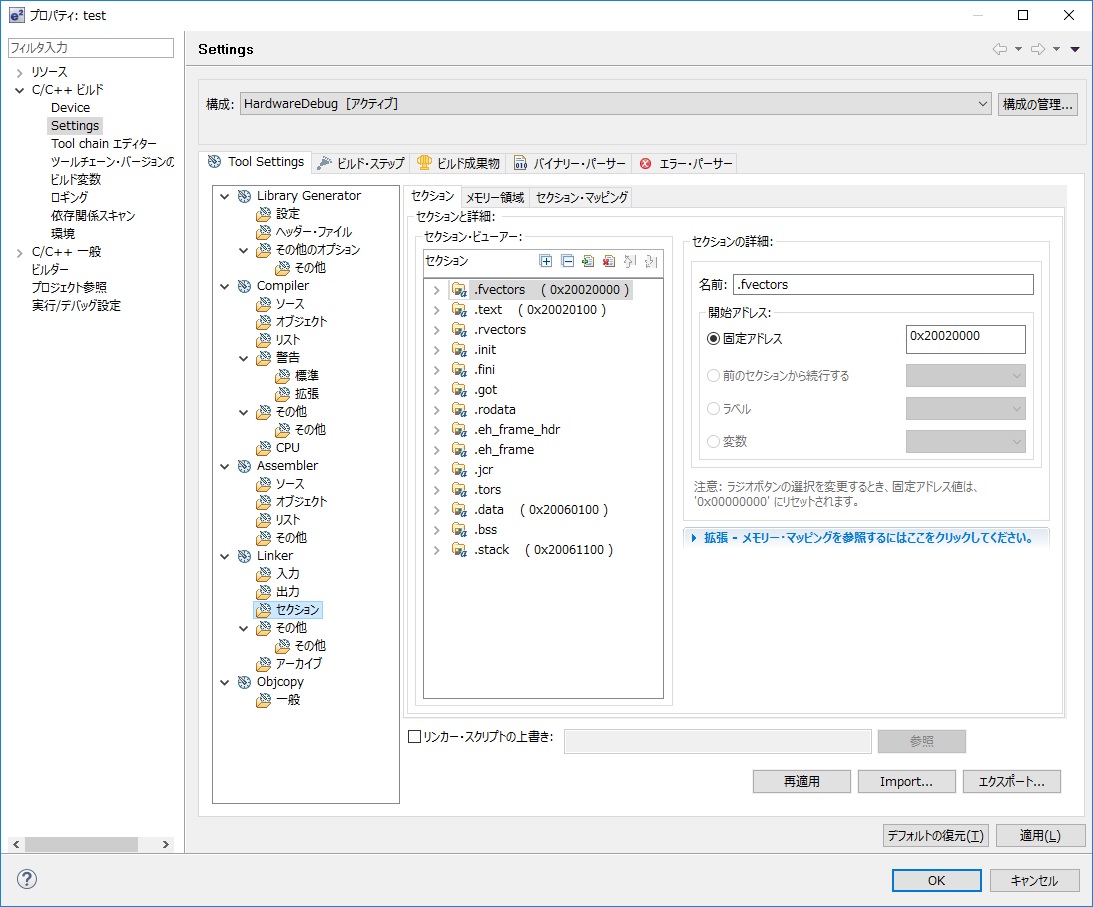Expand the .bss section row
Image resolution: width=1093 pixels, height=907 pixels.
[x=436, y=530]
